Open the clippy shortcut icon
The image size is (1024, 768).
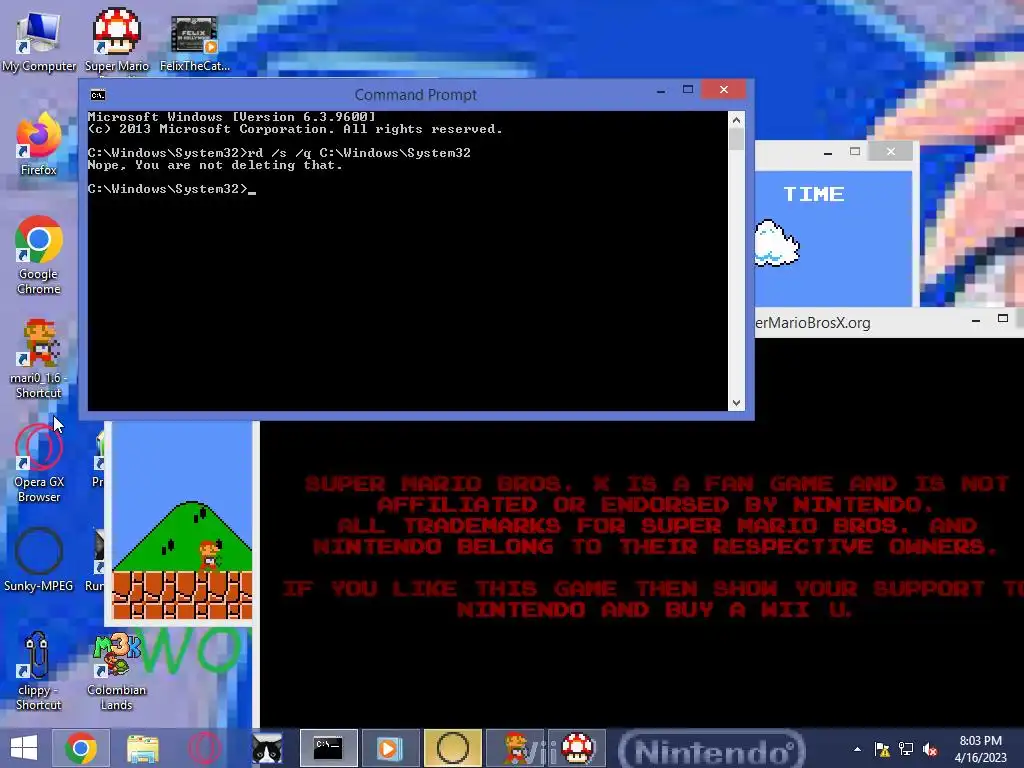(x=39, y=671)
